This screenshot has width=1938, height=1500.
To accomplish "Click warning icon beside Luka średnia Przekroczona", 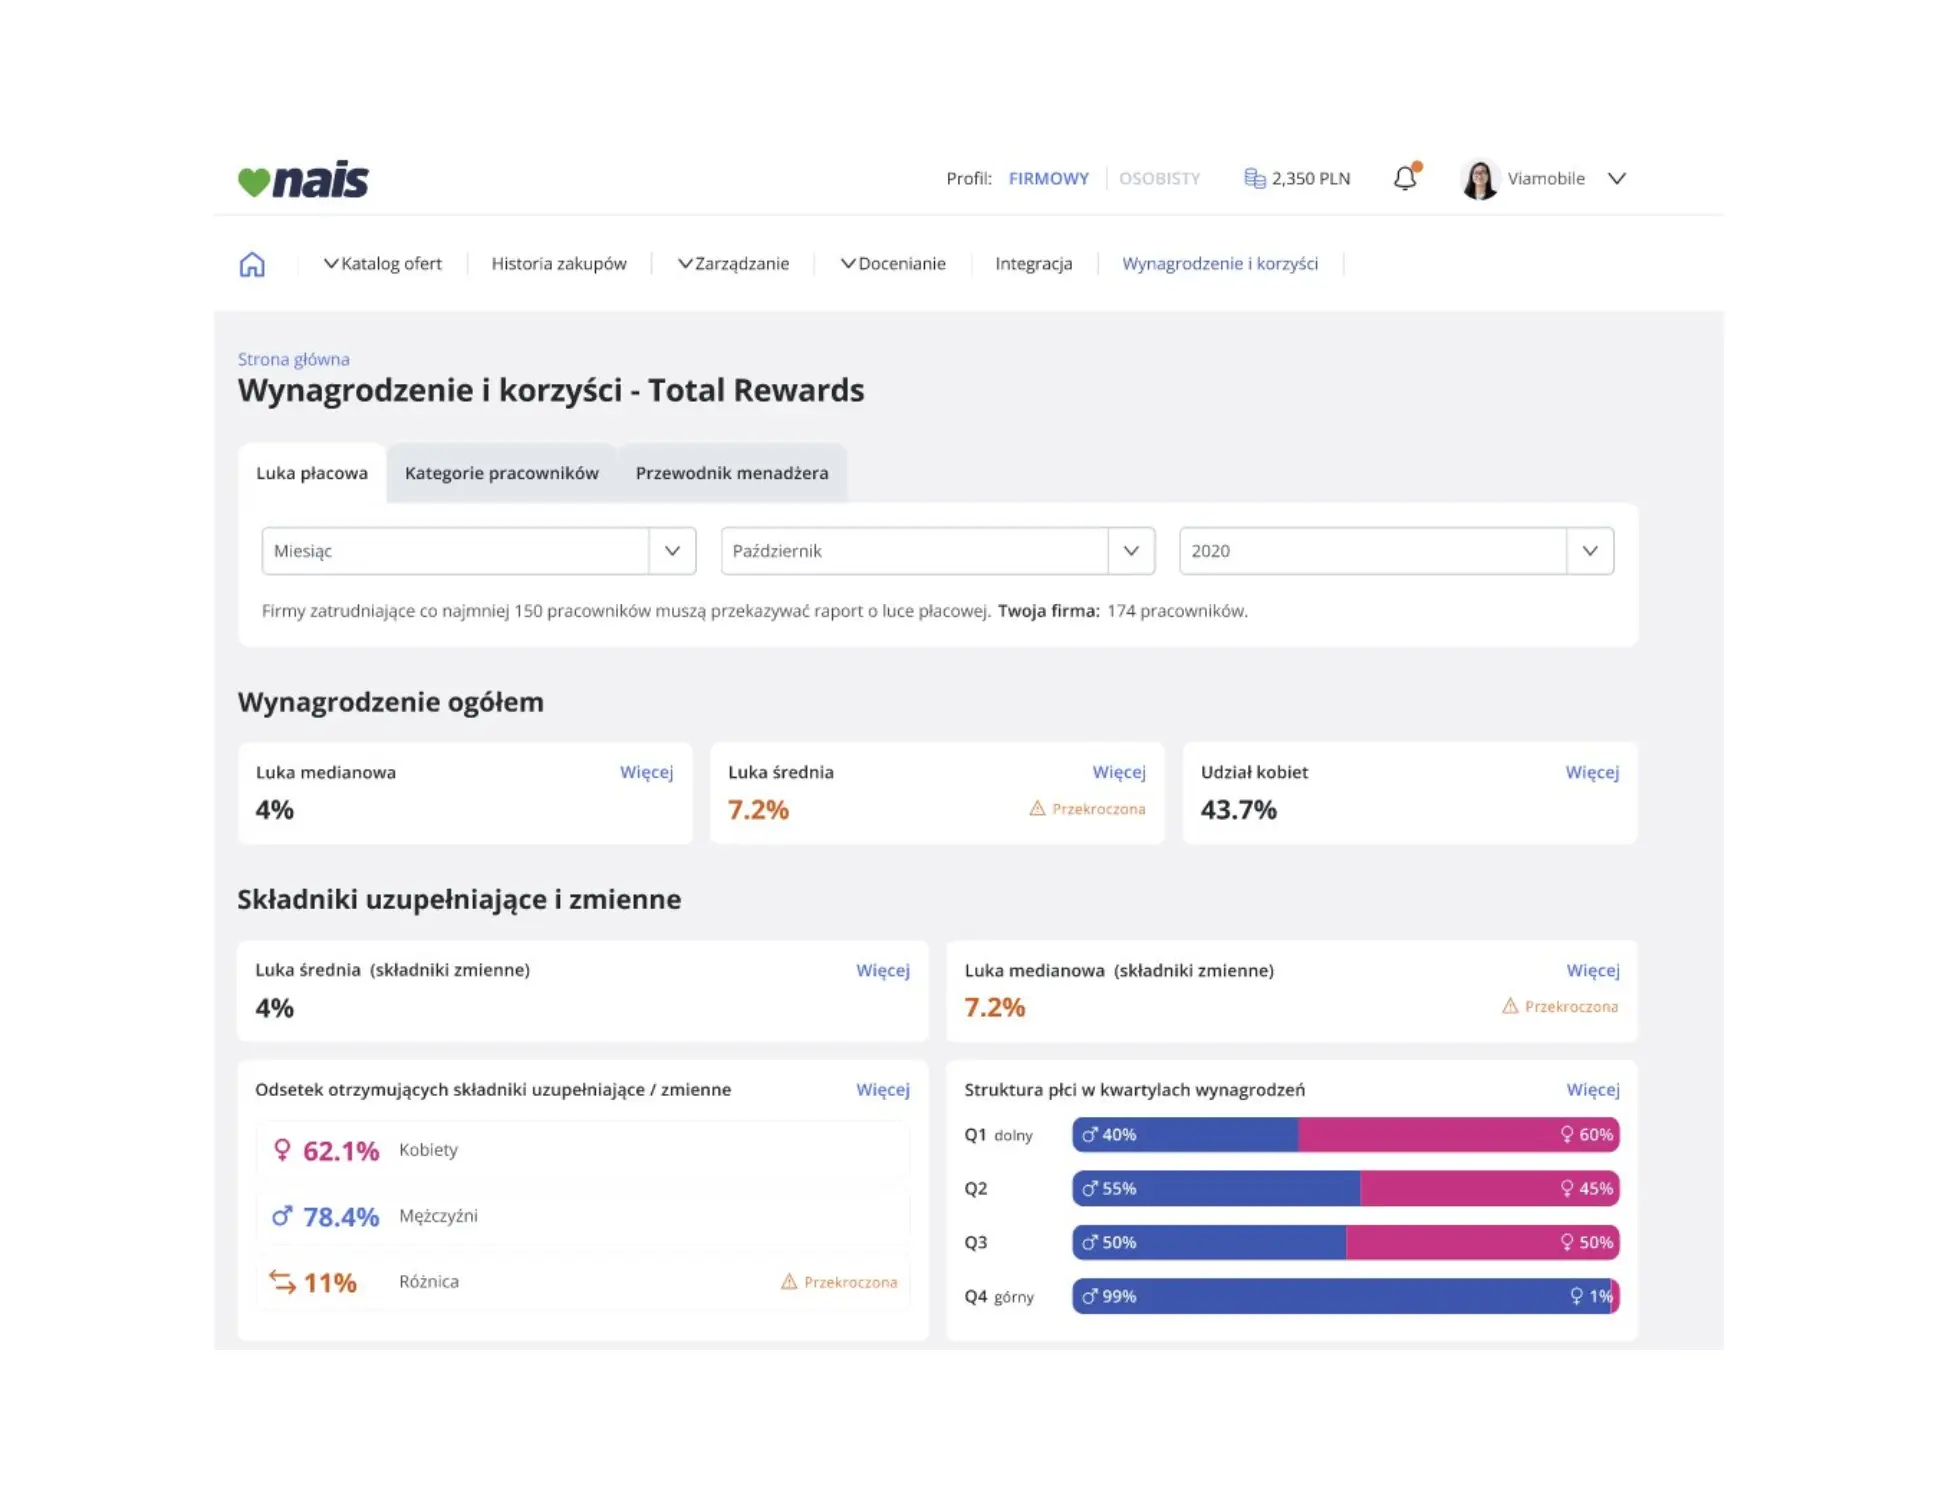I will [1037, 808].
